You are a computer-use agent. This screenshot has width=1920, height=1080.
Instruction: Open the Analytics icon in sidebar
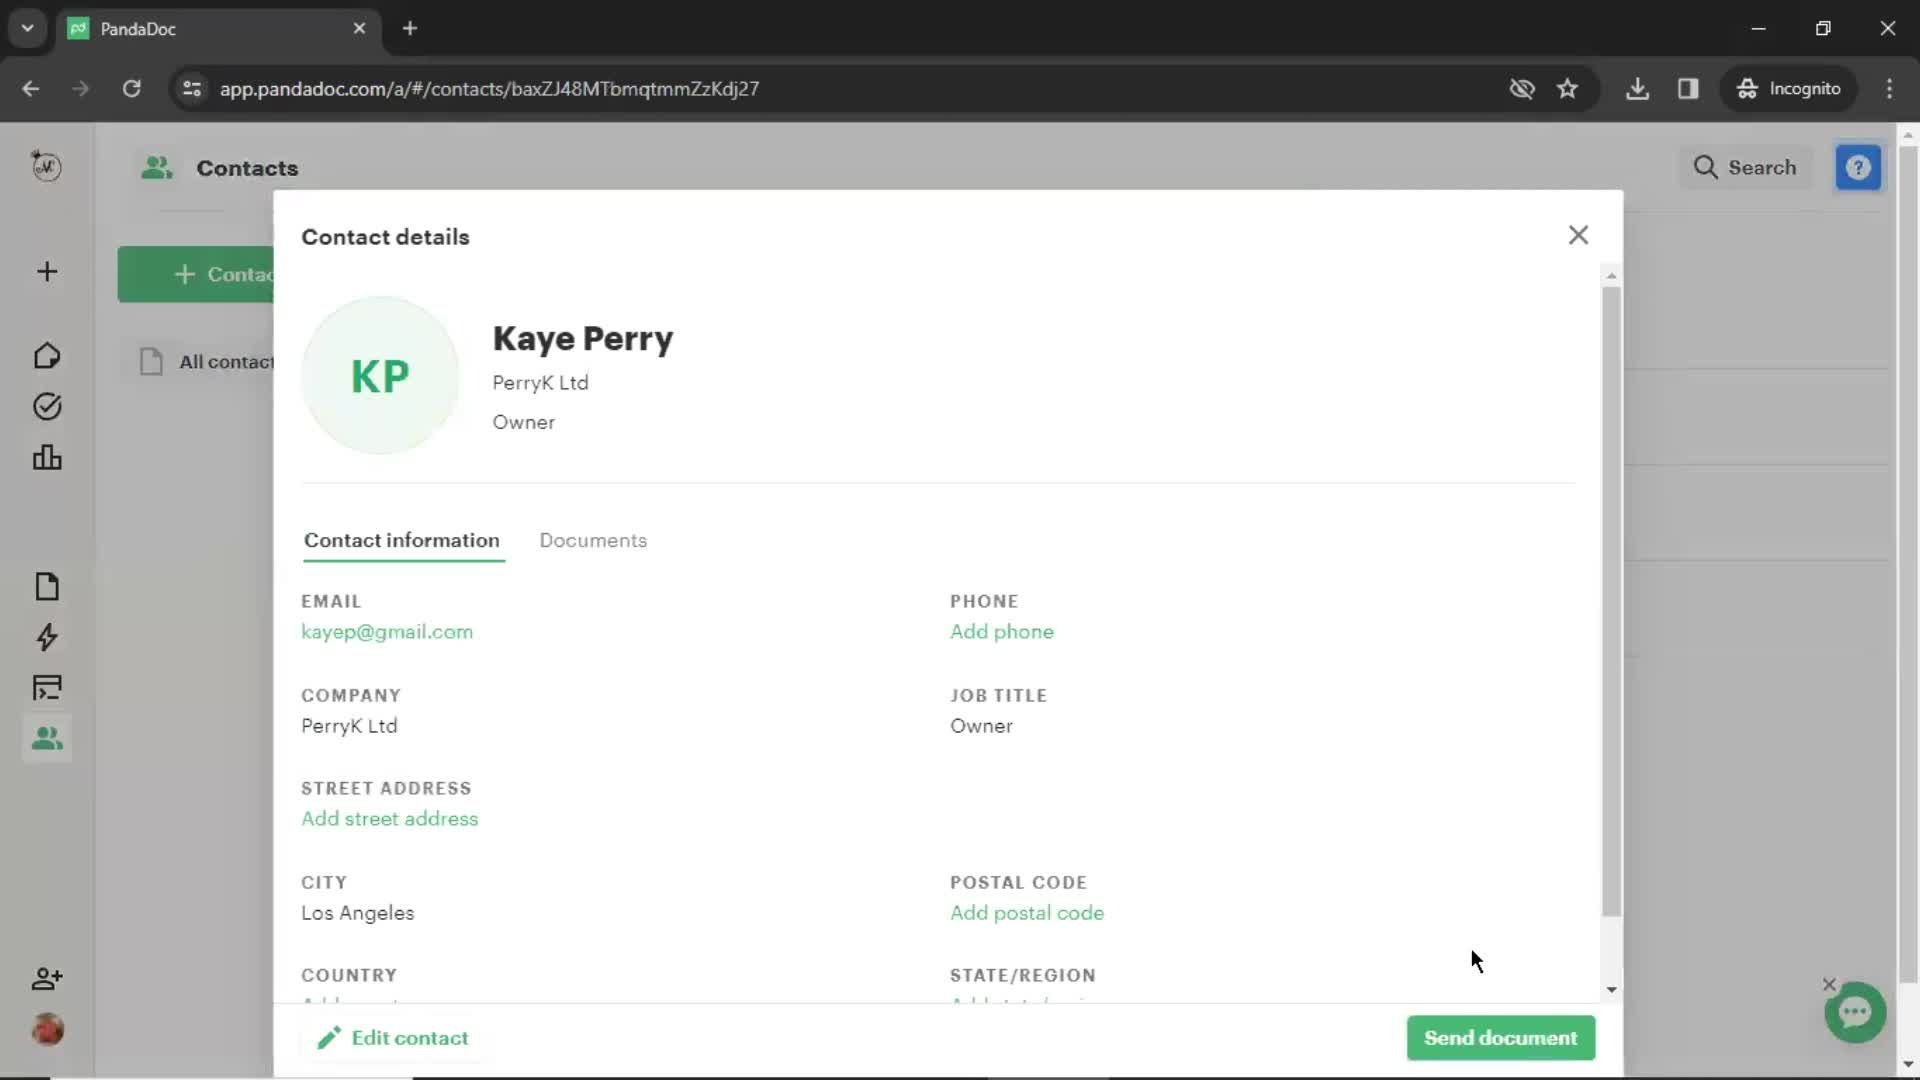tap(47, 458)
